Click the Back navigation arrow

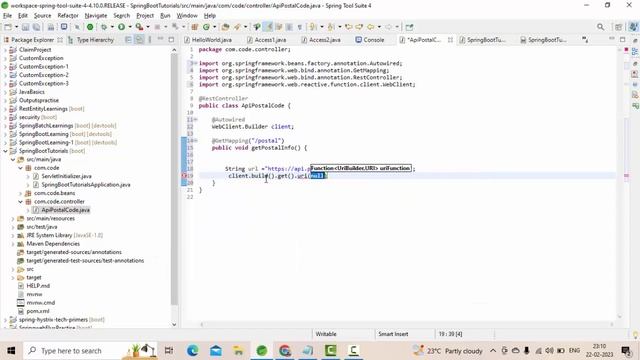click(x=370, y=27)
